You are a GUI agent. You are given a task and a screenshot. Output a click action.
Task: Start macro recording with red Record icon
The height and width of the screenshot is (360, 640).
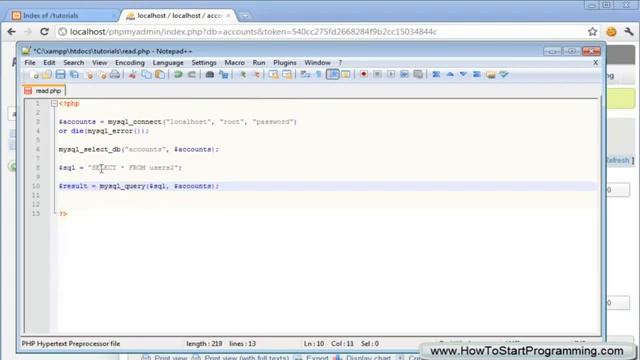click(x=364, y=75)
